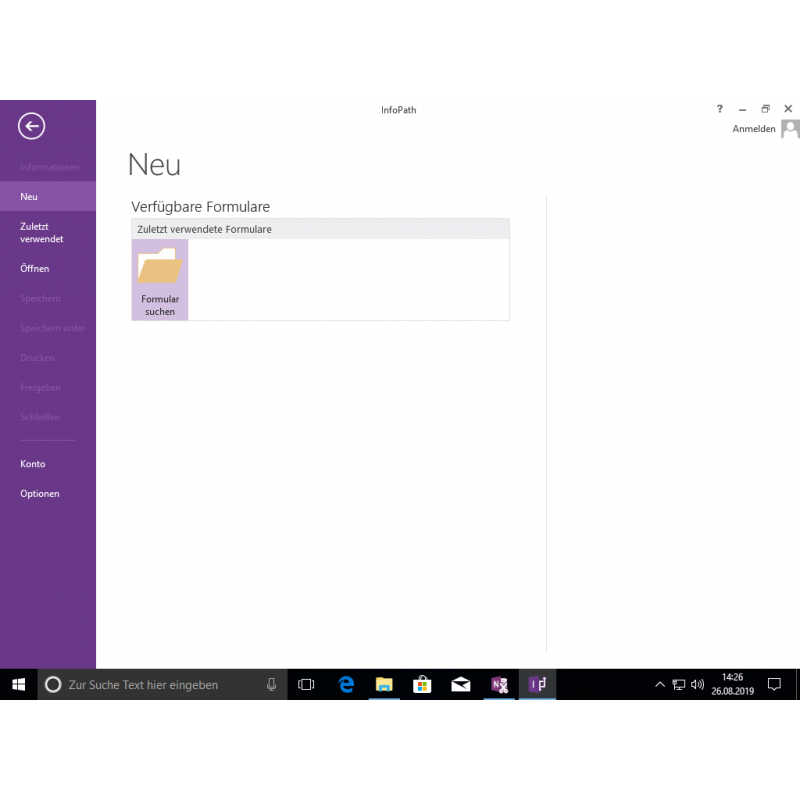The width and height of the screenshot is (800, 800).
Task: Open Microsoft Store from the taskbar
Action: click(x=422, y=685)
